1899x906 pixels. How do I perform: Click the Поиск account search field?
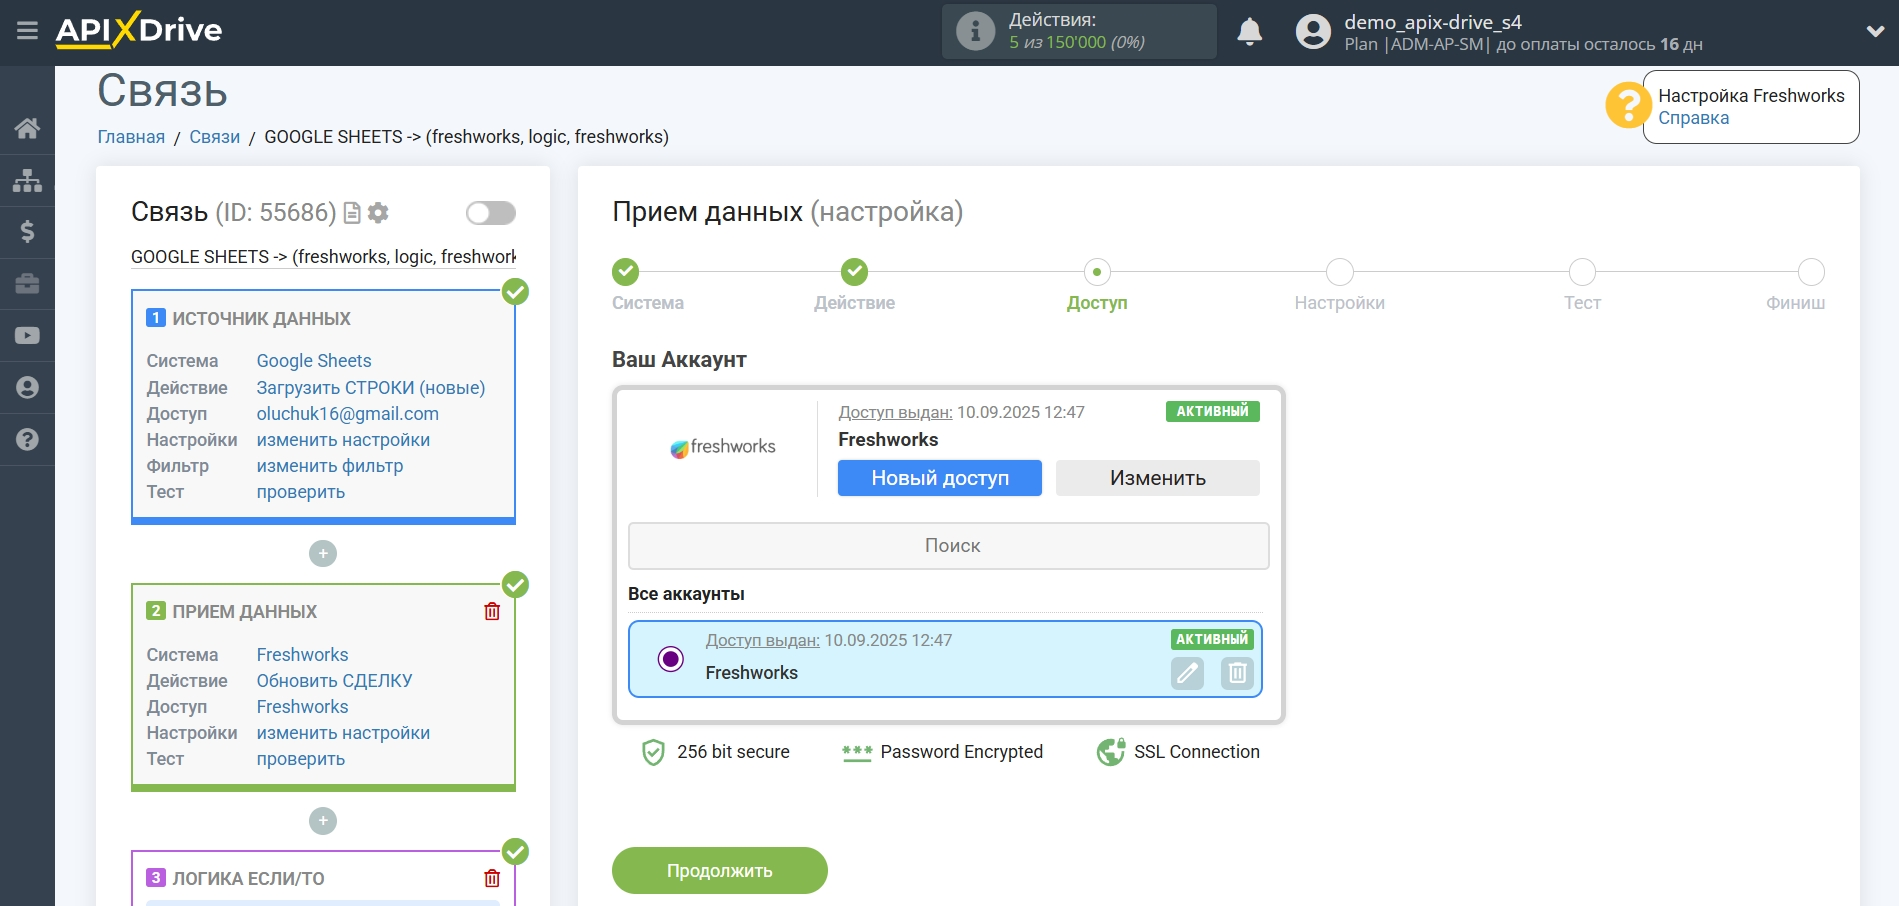948,546
